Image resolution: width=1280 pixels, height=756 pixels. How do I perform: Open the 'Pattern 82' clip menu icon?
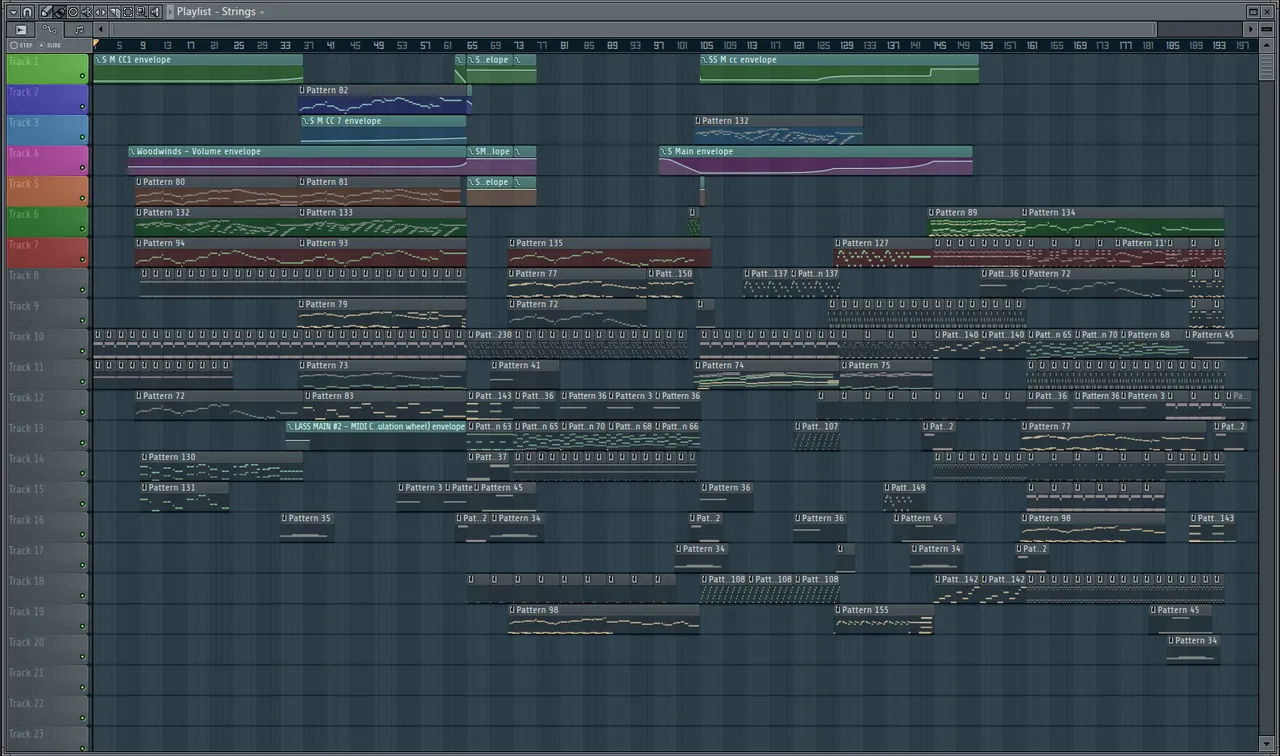coord(302,90)
